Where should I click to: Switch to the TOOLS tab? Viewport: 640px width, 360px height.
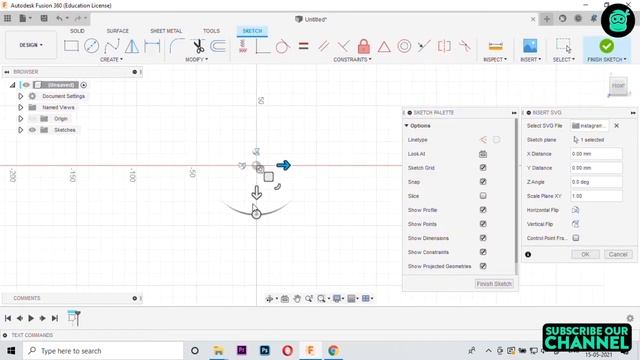pos(211,31)
